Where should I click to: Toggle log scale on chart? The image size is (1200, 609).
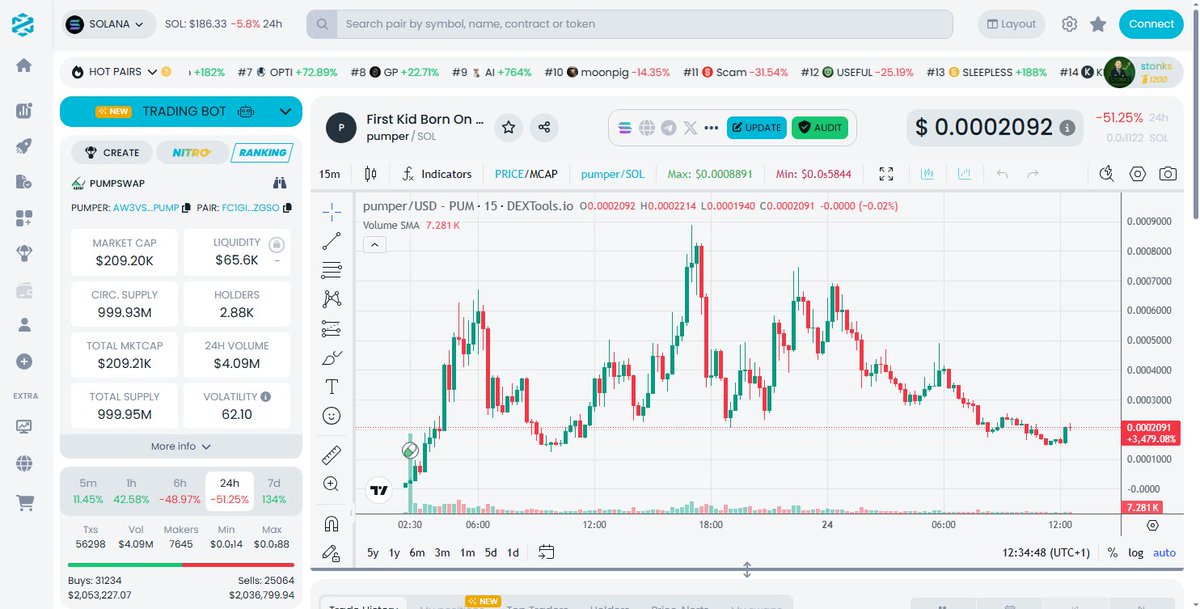point(1136,552)
